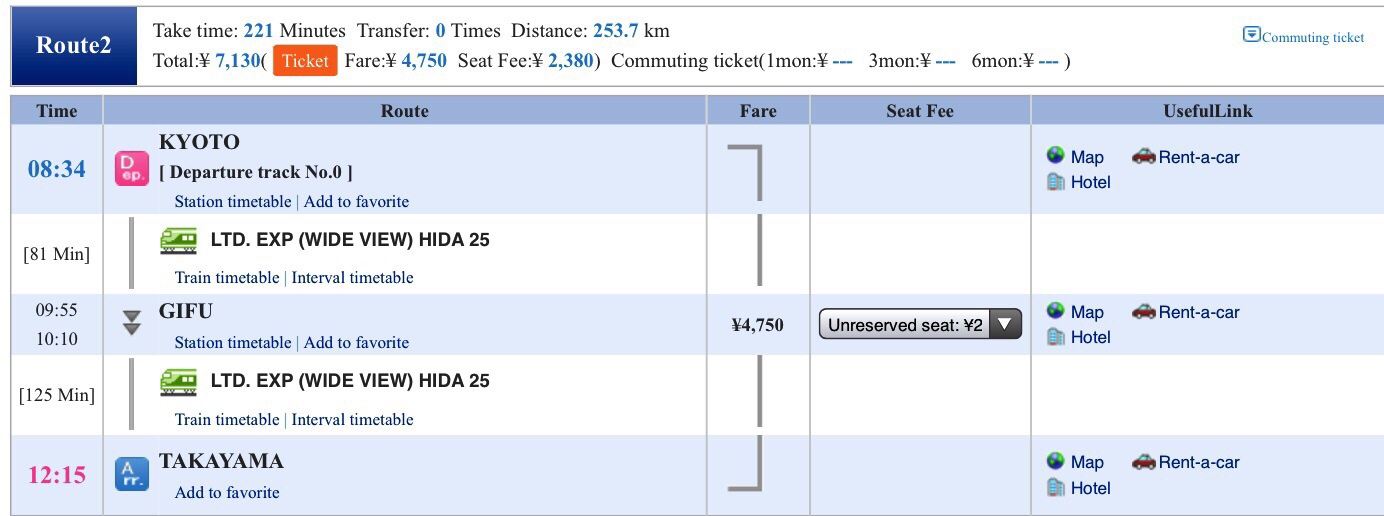Click the Hotel building icon in TAKAYAMA row
Screen dimensions: 1384x516
[1056, 488]
